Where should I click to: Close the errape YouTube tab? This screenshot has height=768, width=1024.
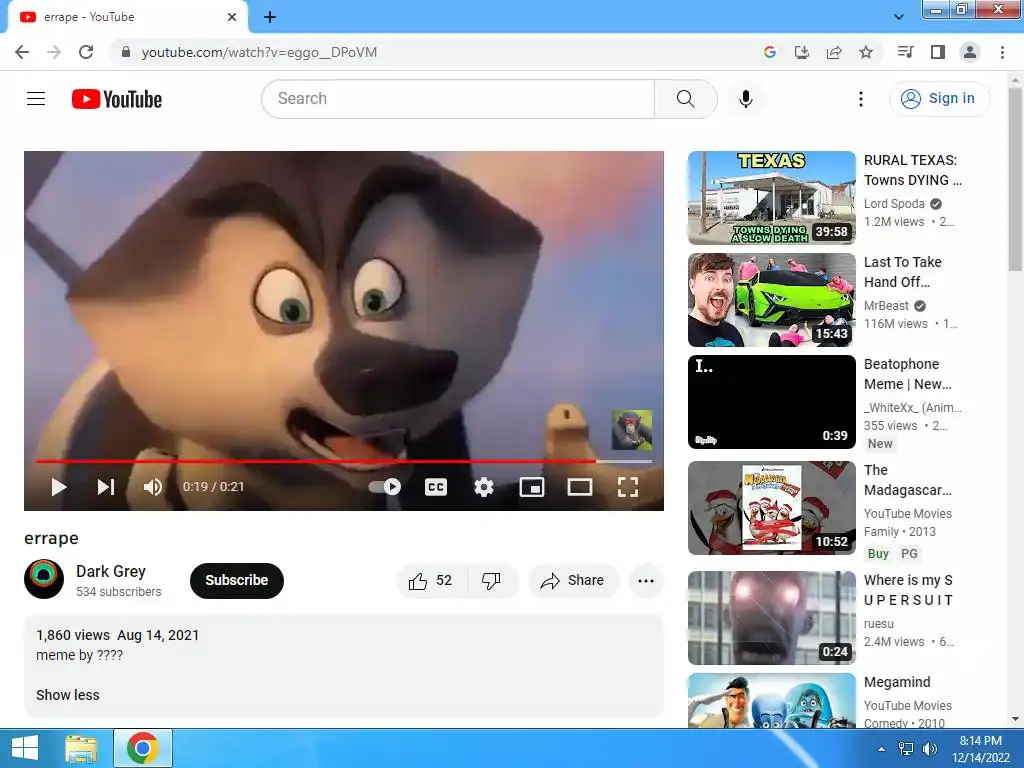[x=232, y=17]
